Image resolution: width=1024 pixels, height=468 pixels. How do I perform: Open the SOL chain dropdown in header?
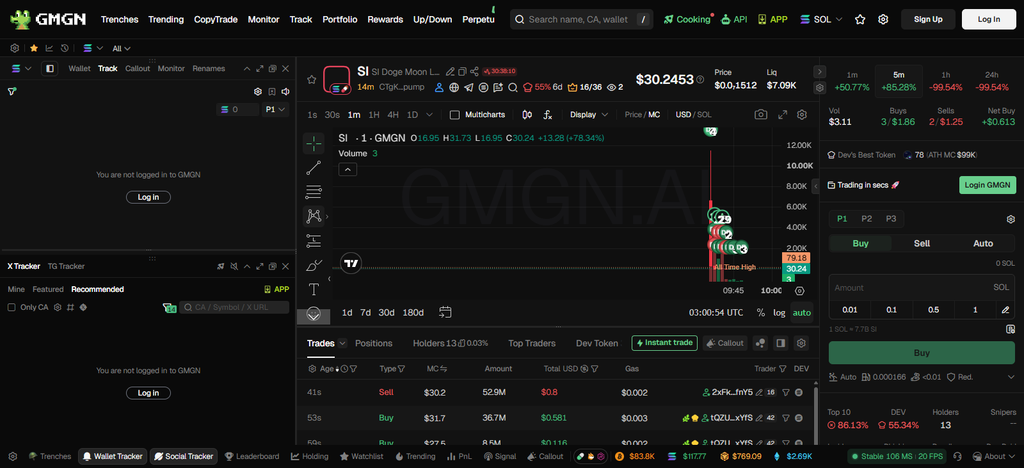[x=821, y=20]
